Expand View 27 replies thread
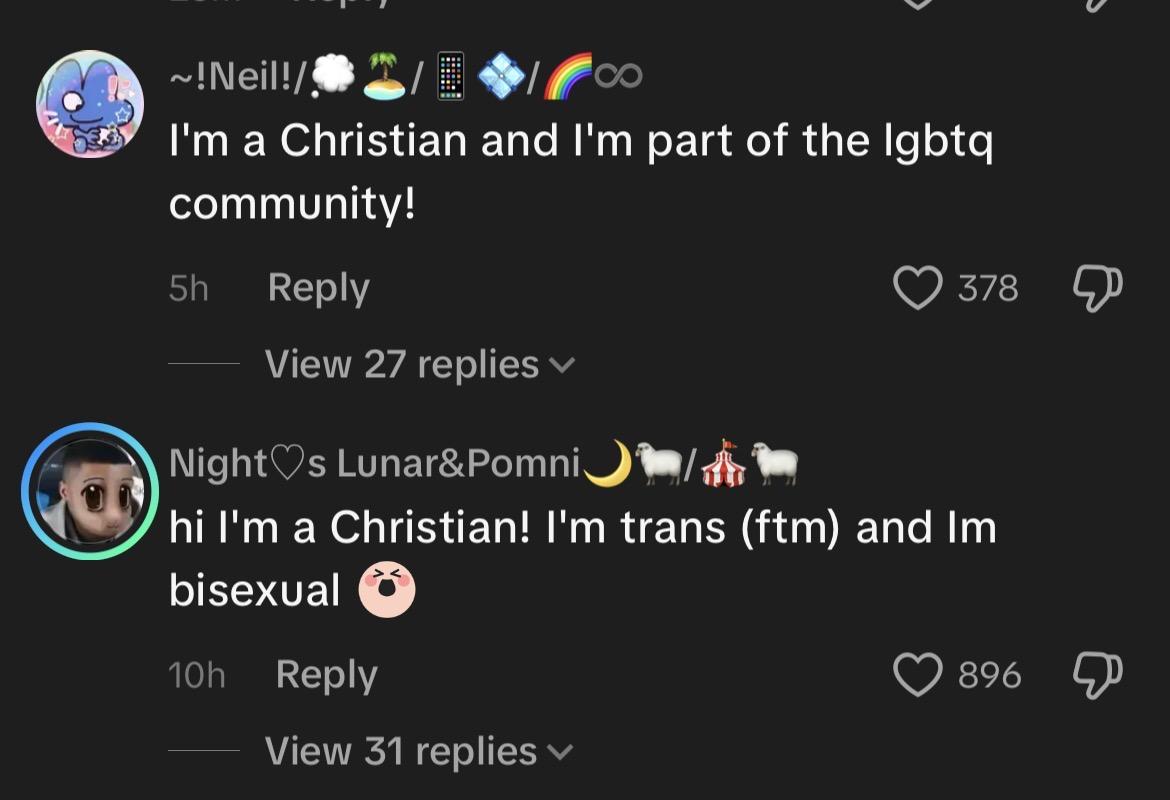1170x800 pixels. [x=402, y=365]
